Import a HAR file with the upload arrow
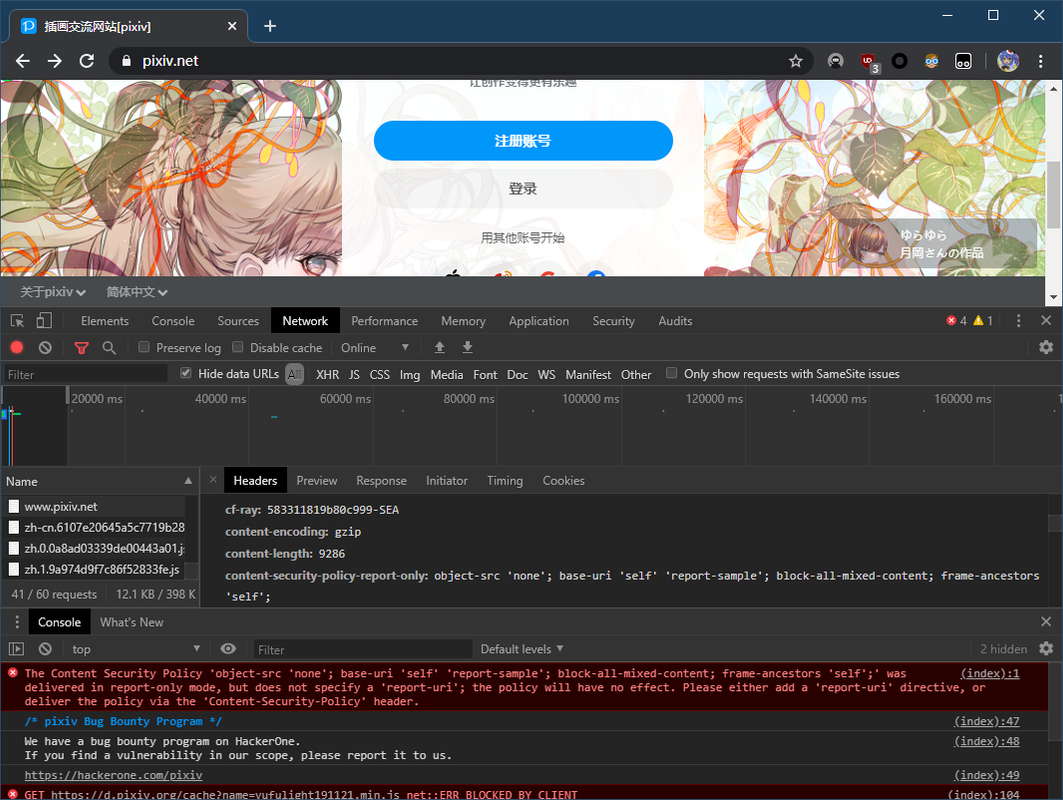1063x800 pixels. point(439,348)
